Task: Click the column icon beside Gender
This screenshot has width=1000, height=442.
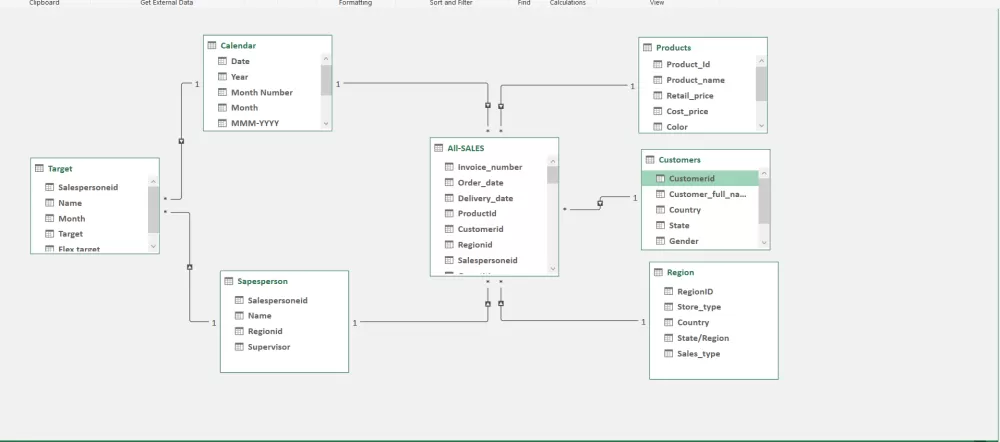Action: pos(660,241)
